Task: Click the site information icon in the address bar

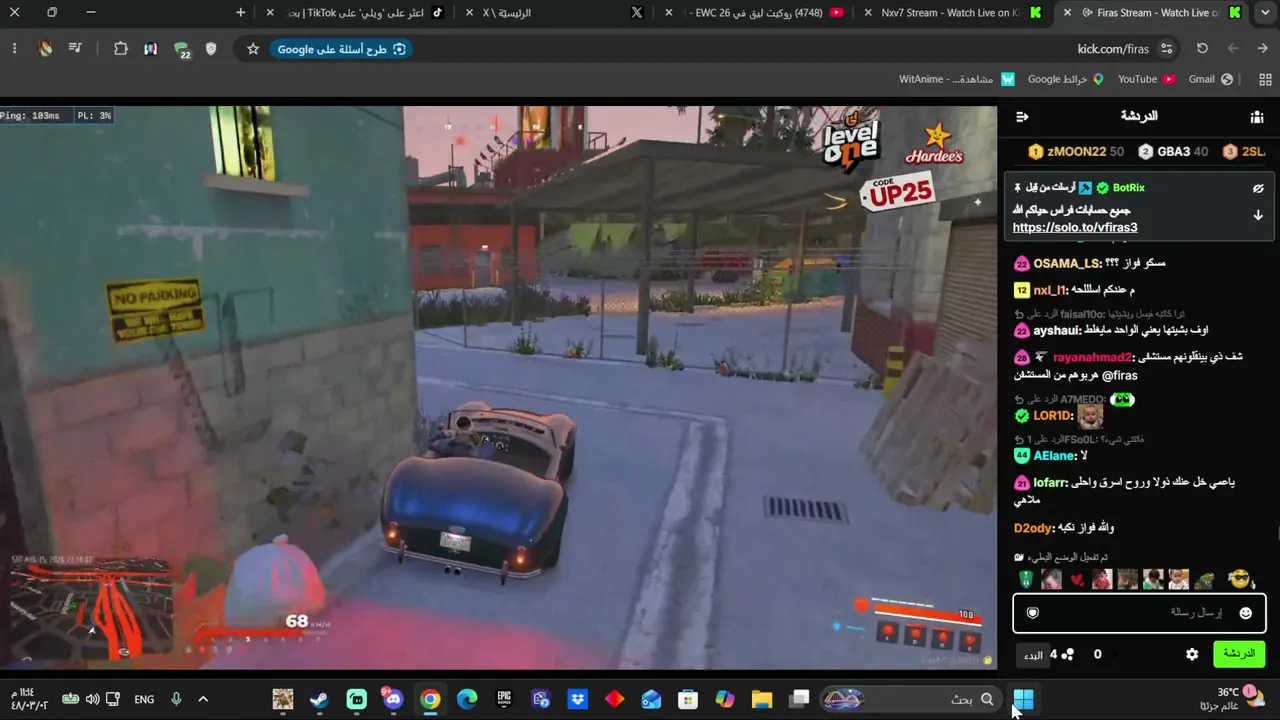Action: point(1167,49)
